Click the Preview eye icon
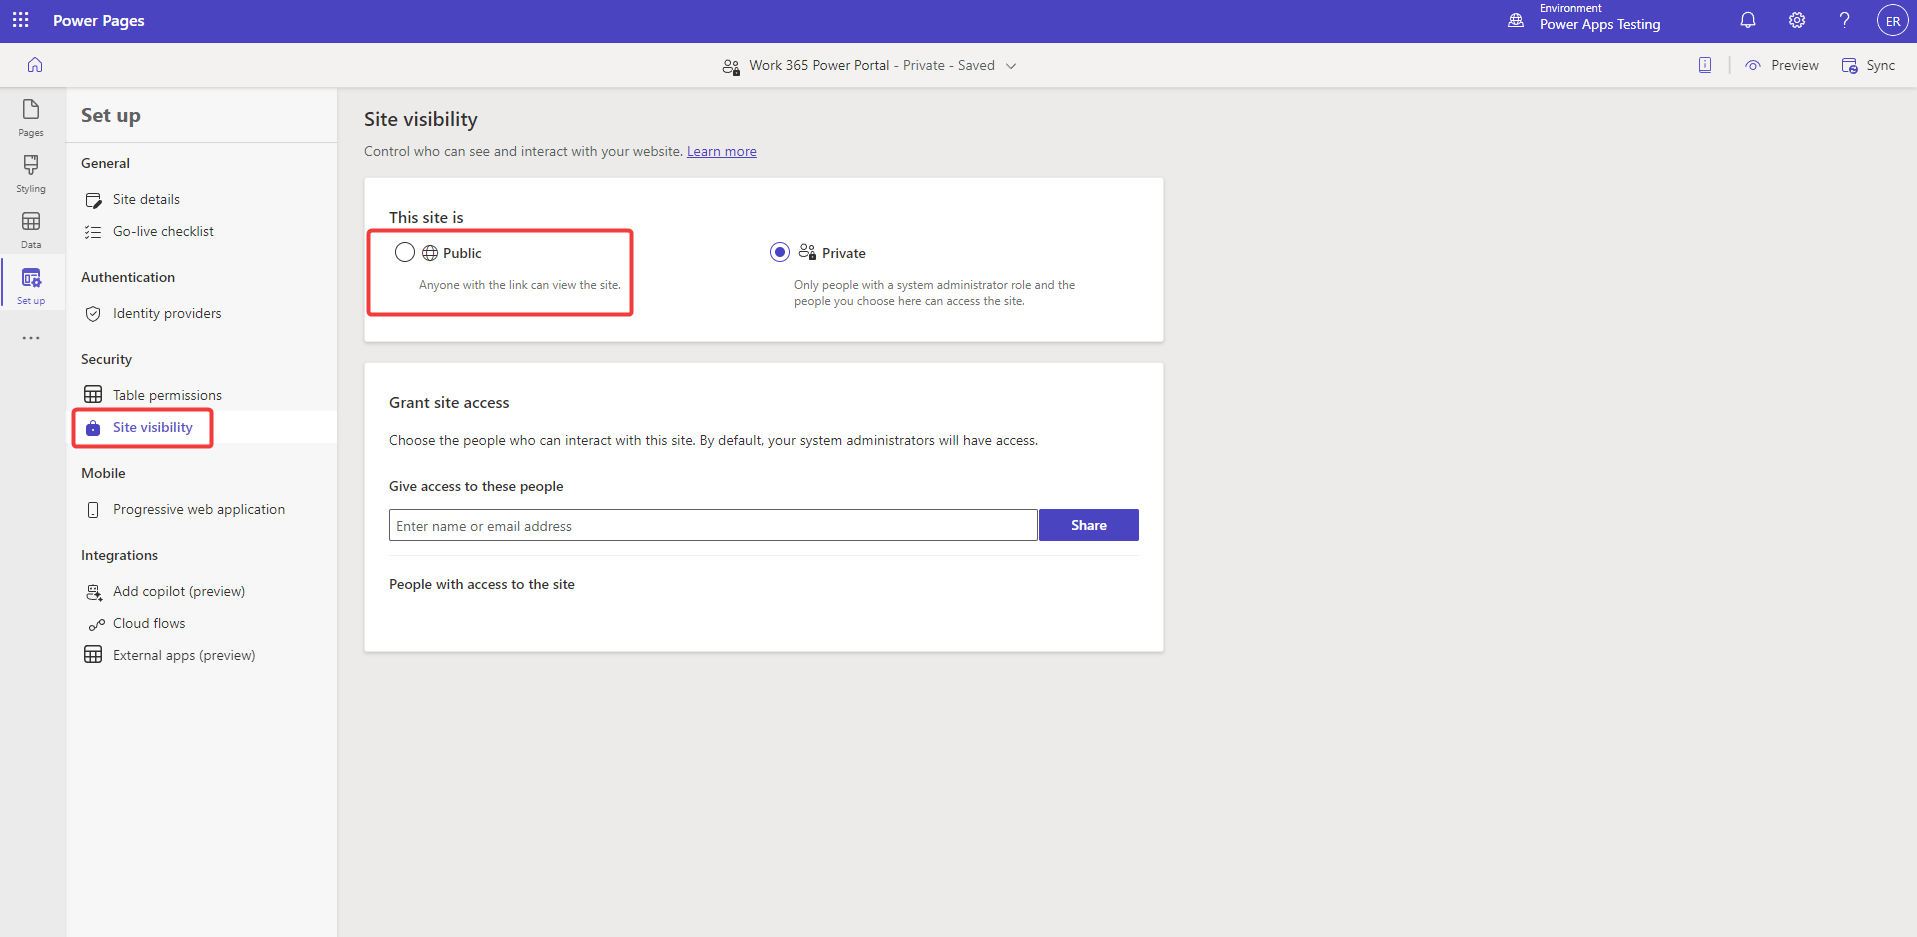This screenshot has width=1917, height=937. [x=1753, y=65]
